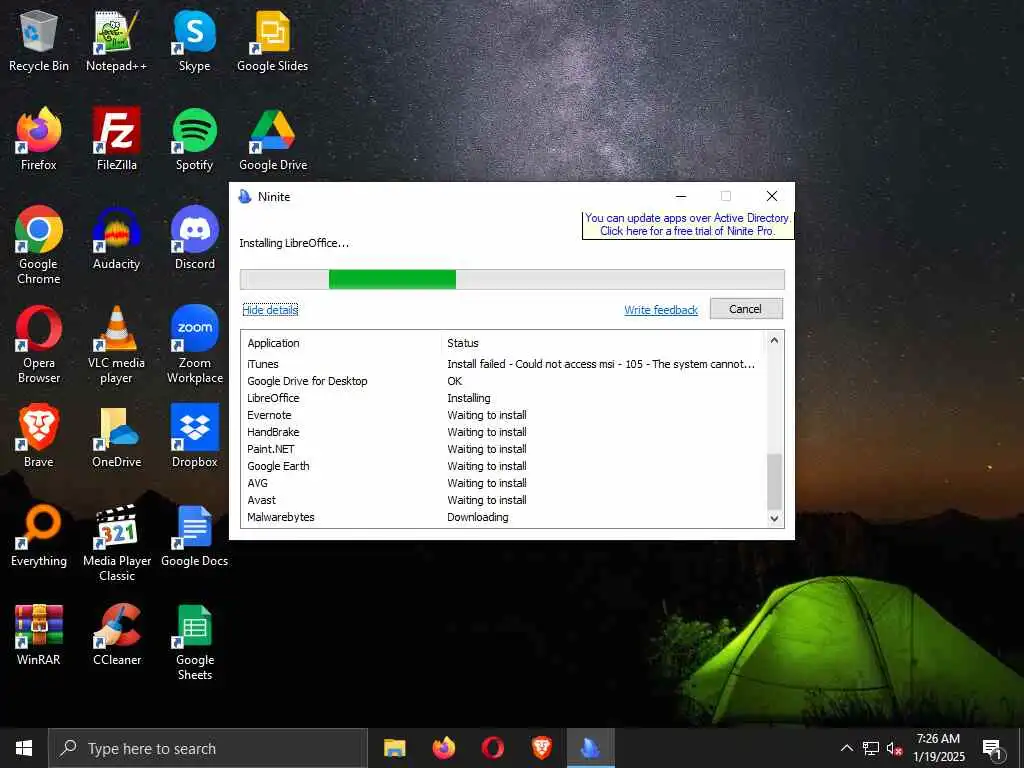This screenshot has height=768, width=1024.
Task: Select the FileZilla desktop shortcut
Action: (116, 140)
